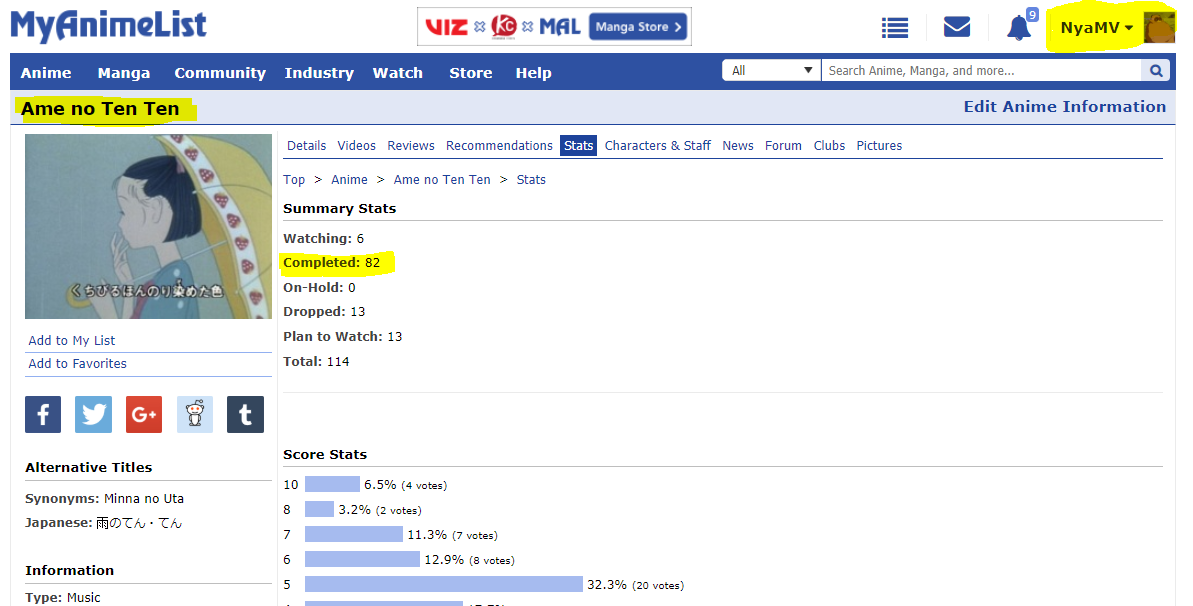Select the Stats tab

pos(578,145)
